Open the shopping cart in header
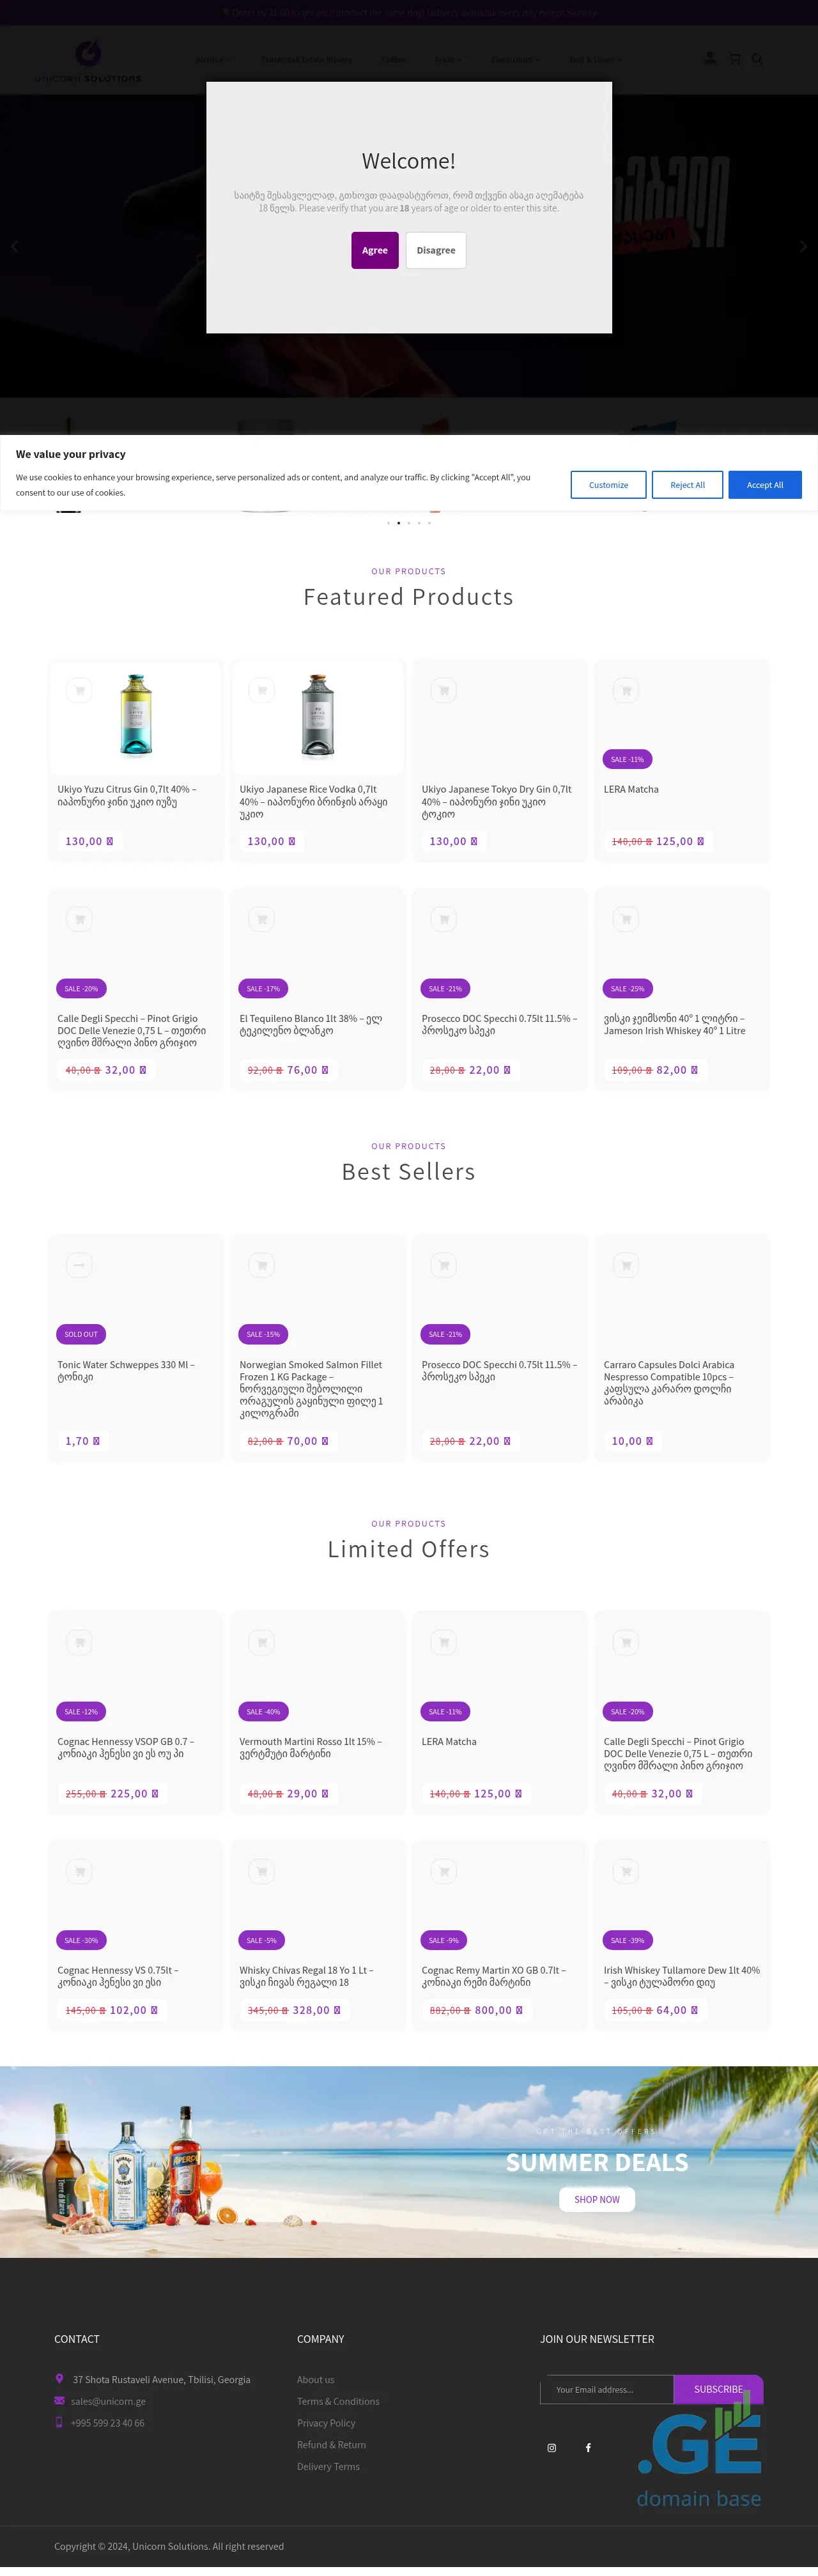This screenshot has height=2576, width=818. [735, 59]
